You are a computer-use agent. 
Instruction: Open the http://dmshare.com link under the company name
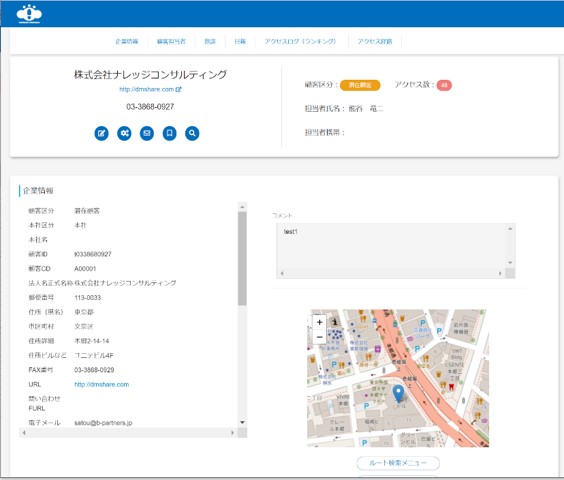pos(147,89)
